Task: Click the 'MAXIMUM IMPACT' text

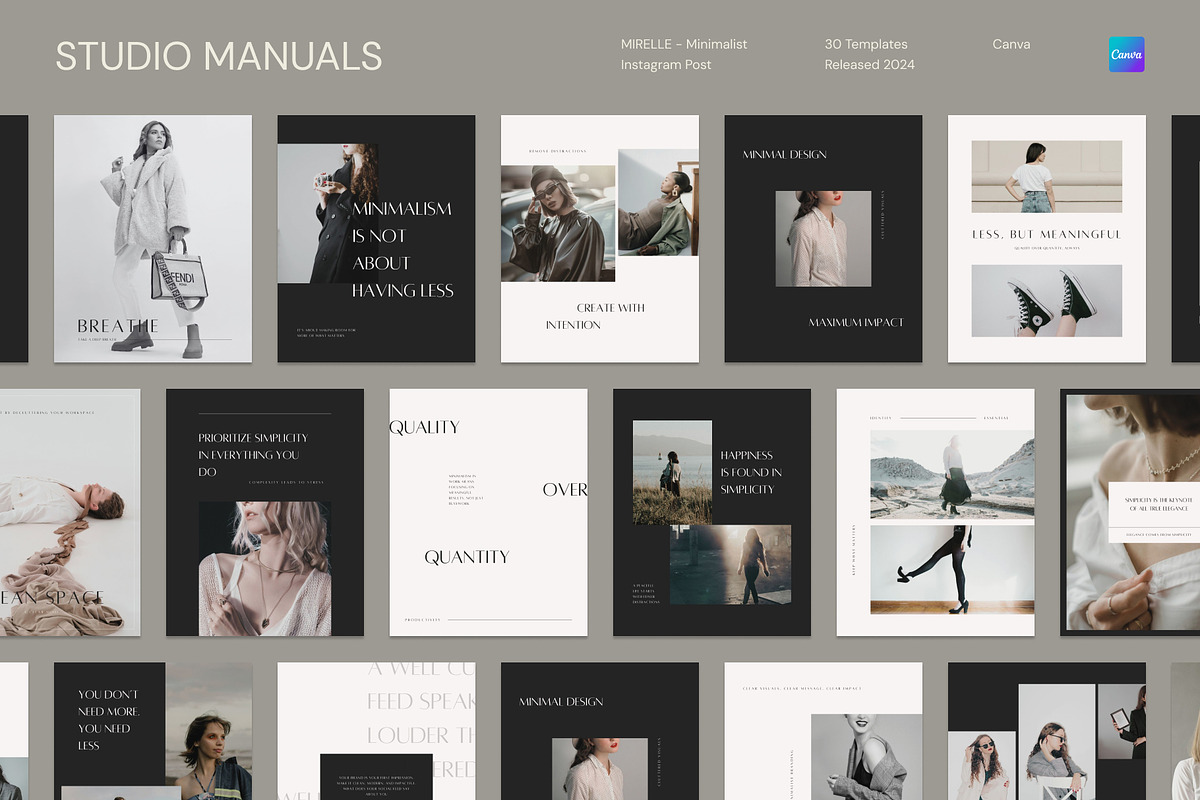Action: 856,323
